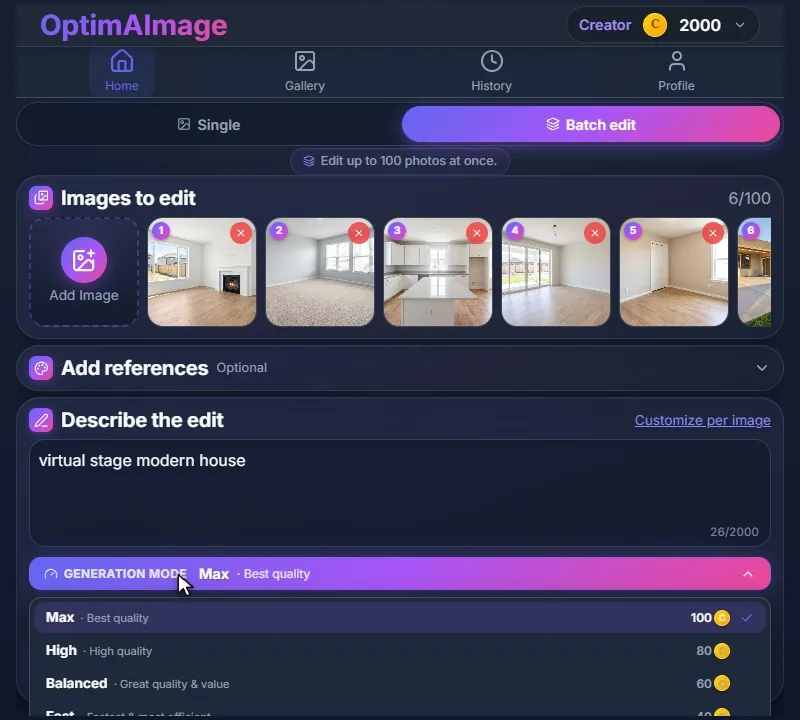Open the History tab
800x720 pixels.
click(x=491, y=71)
